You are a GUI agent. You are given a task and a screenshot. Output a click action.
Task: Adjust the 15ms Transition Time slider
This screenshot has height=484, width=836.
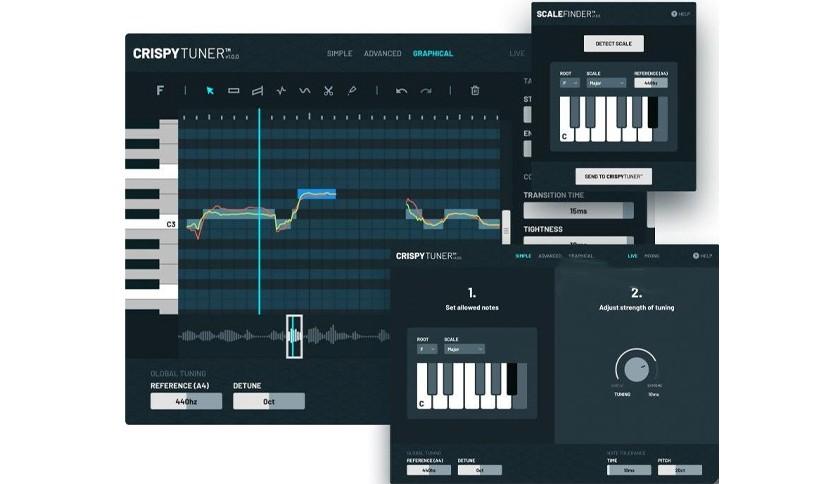point(578,211)
